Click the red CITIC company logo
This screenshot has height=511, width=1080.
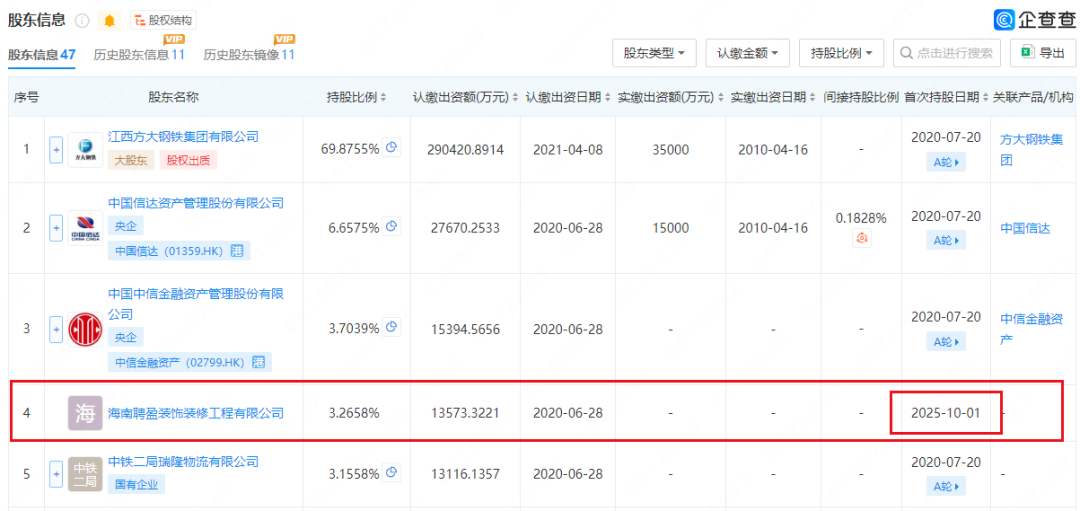(85, 329)
